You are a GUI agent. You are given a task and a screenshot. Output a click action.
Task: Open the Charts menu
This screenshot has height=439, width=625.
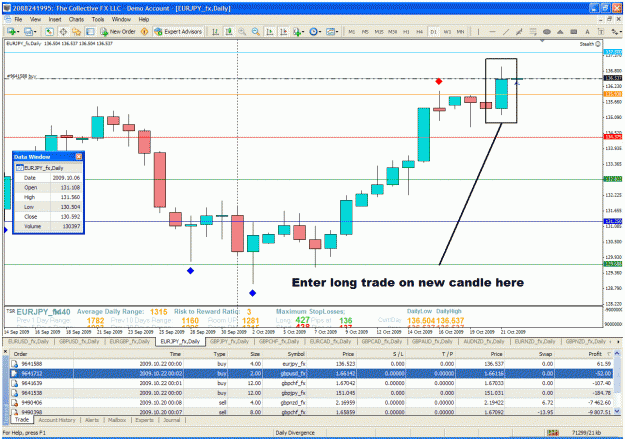point(76,19)
